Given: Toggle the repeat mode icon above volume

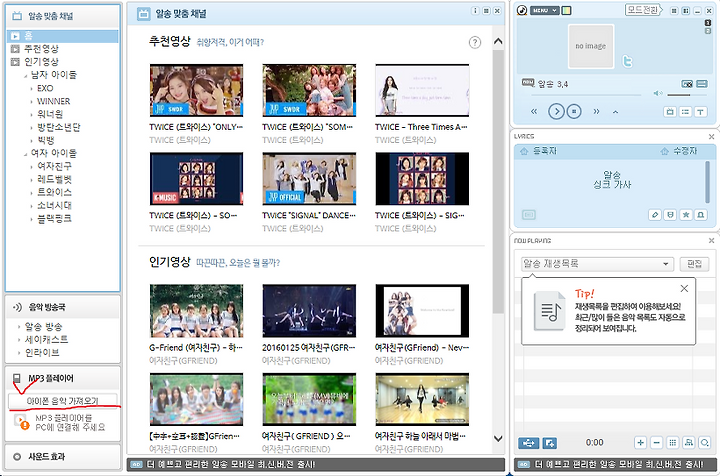Looking at the screenshot, I should (x=687, y=84).
